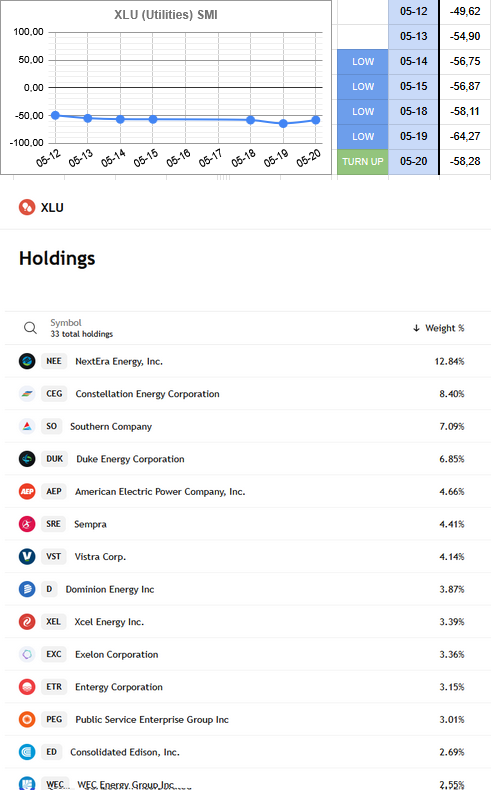Click the XLU fund logo icon
This screenshot has width=491, height=790.
(x=27, y=207)
